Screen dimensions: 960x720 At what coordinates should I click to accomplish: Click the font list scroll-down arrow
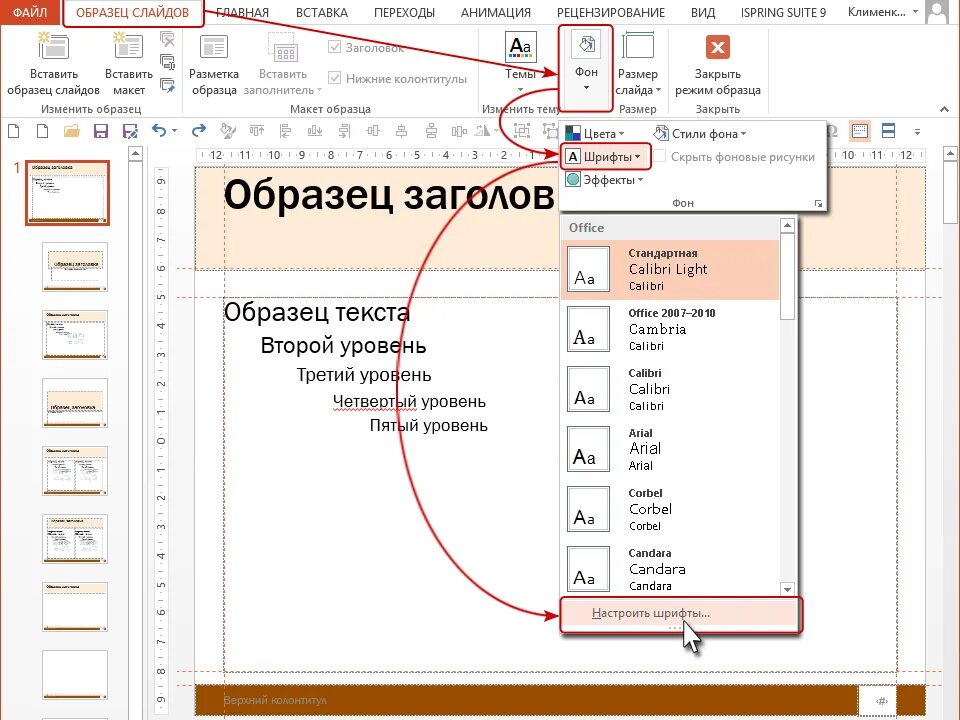point(787,589)
